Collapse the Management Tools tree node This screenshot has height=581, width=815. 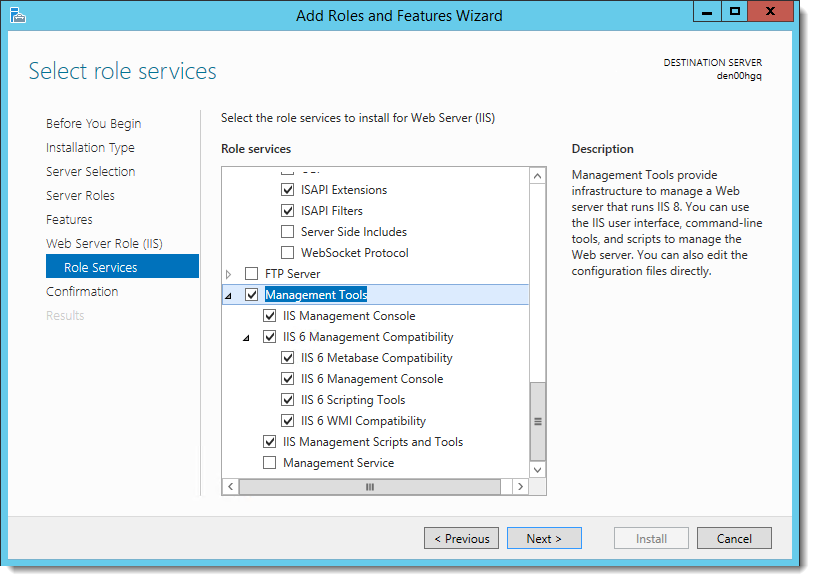[x=229, y=296]
